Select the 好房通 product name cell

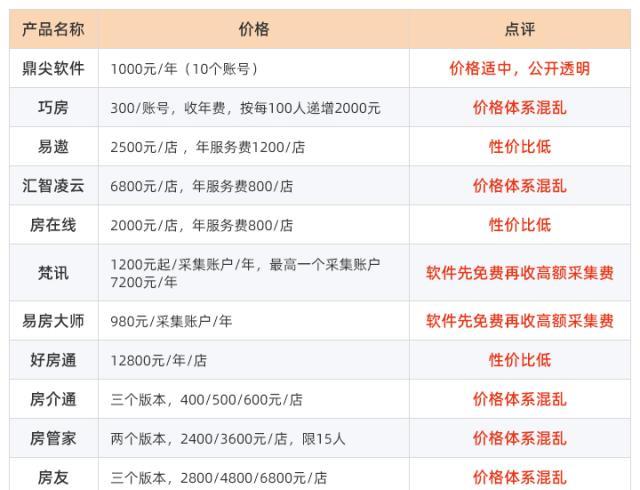(53, 360)
